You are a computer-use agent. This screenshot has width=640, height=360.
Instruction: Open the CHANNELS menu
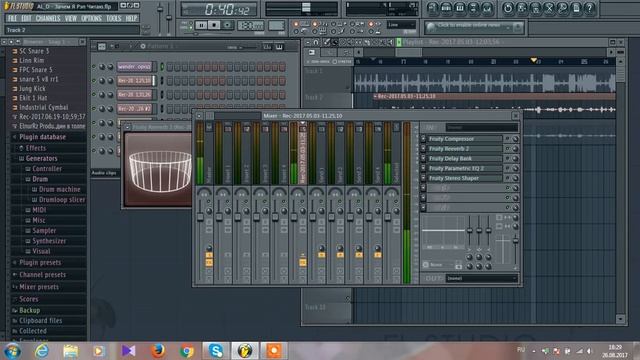tap(48, 18)
